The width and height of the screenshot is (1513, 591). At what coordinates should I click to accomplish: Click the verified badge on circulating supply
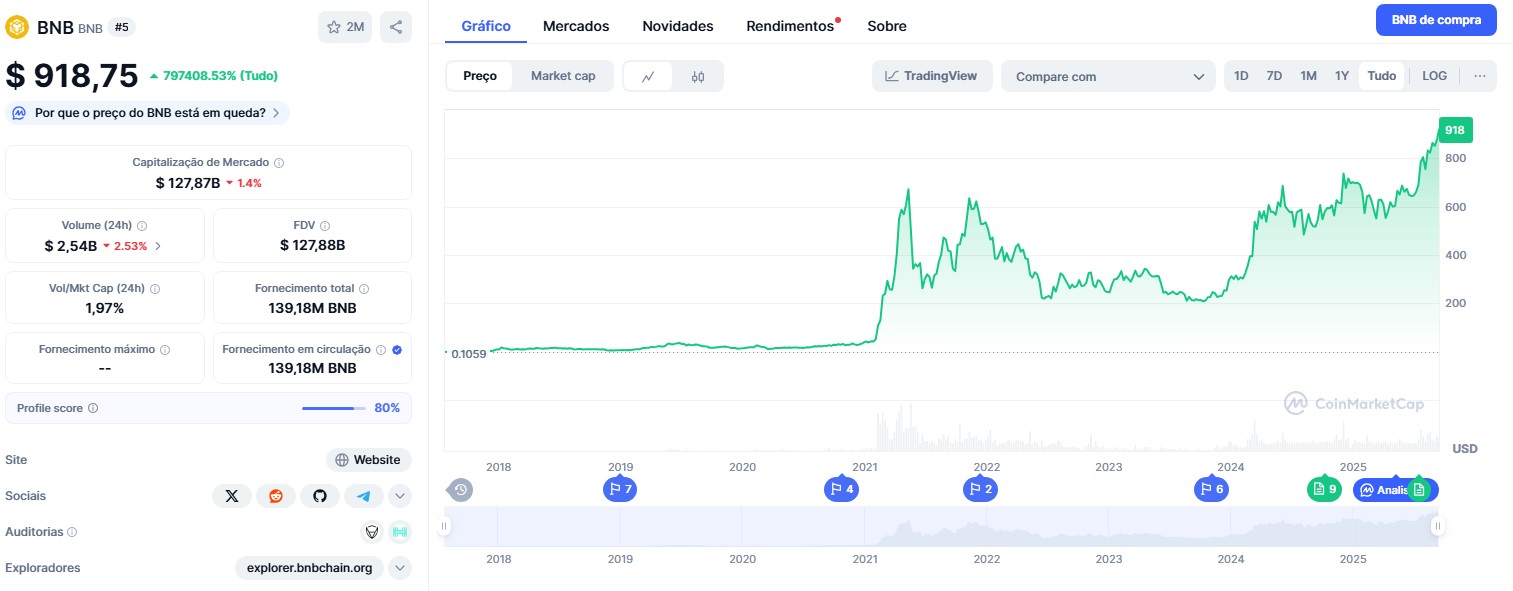(x=397, y=350)
